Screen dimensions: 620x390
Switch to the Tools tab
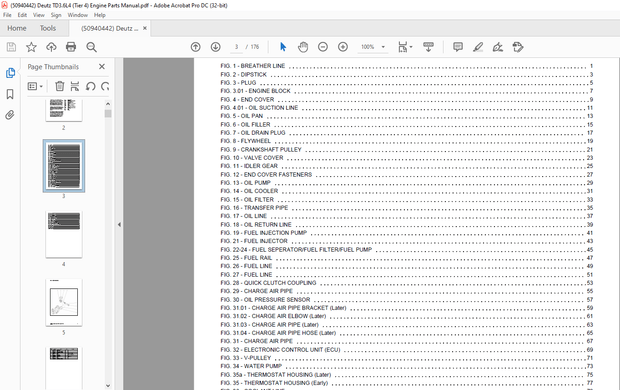pos(48,28)
